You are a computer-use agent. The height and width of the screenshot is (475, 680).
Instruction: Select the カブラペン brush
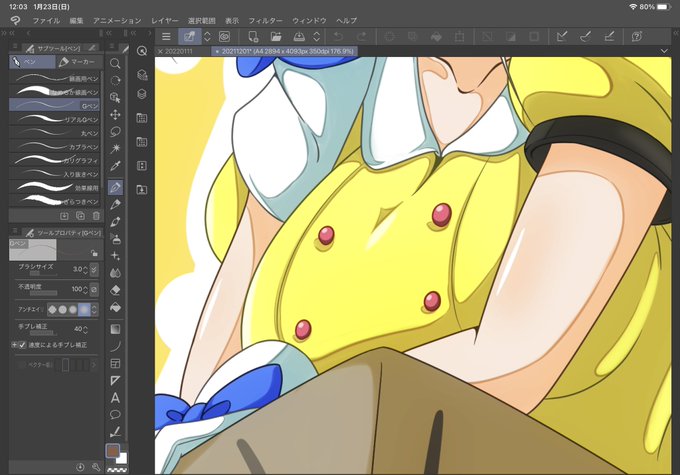[x=55, y=146]
